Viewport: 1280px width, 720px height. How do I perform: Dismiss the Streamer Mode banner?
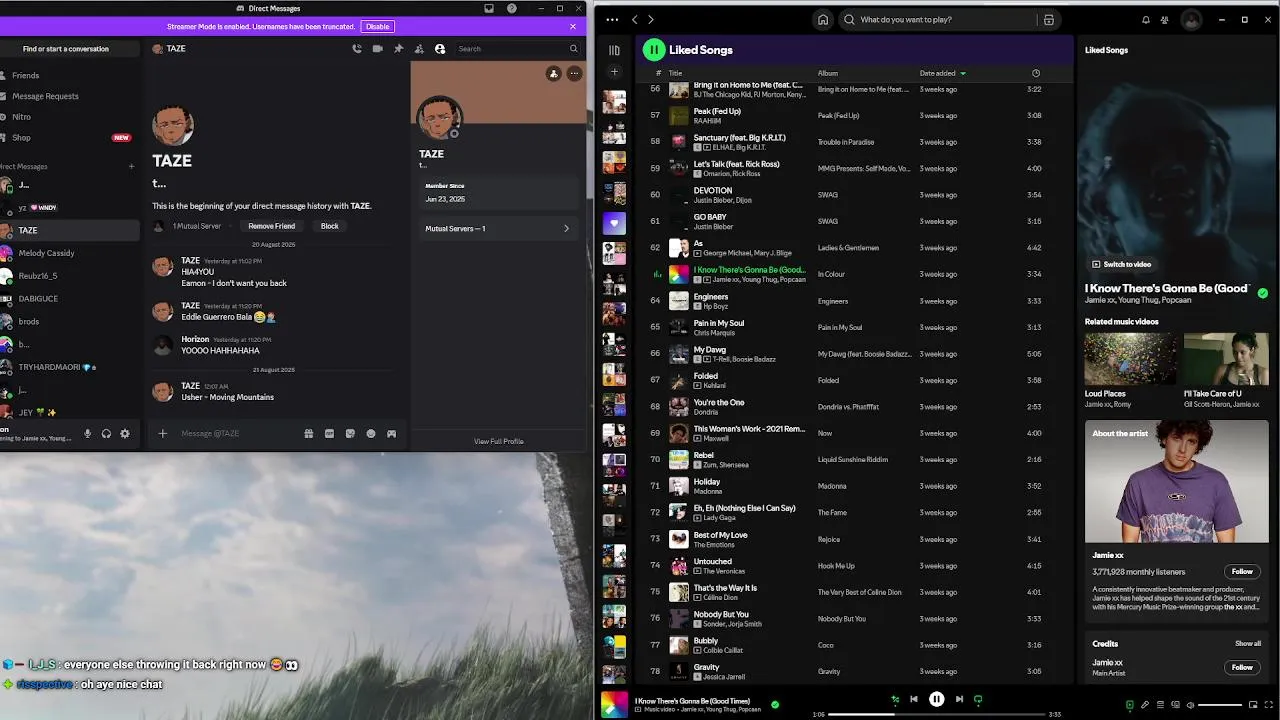(573, 26)
